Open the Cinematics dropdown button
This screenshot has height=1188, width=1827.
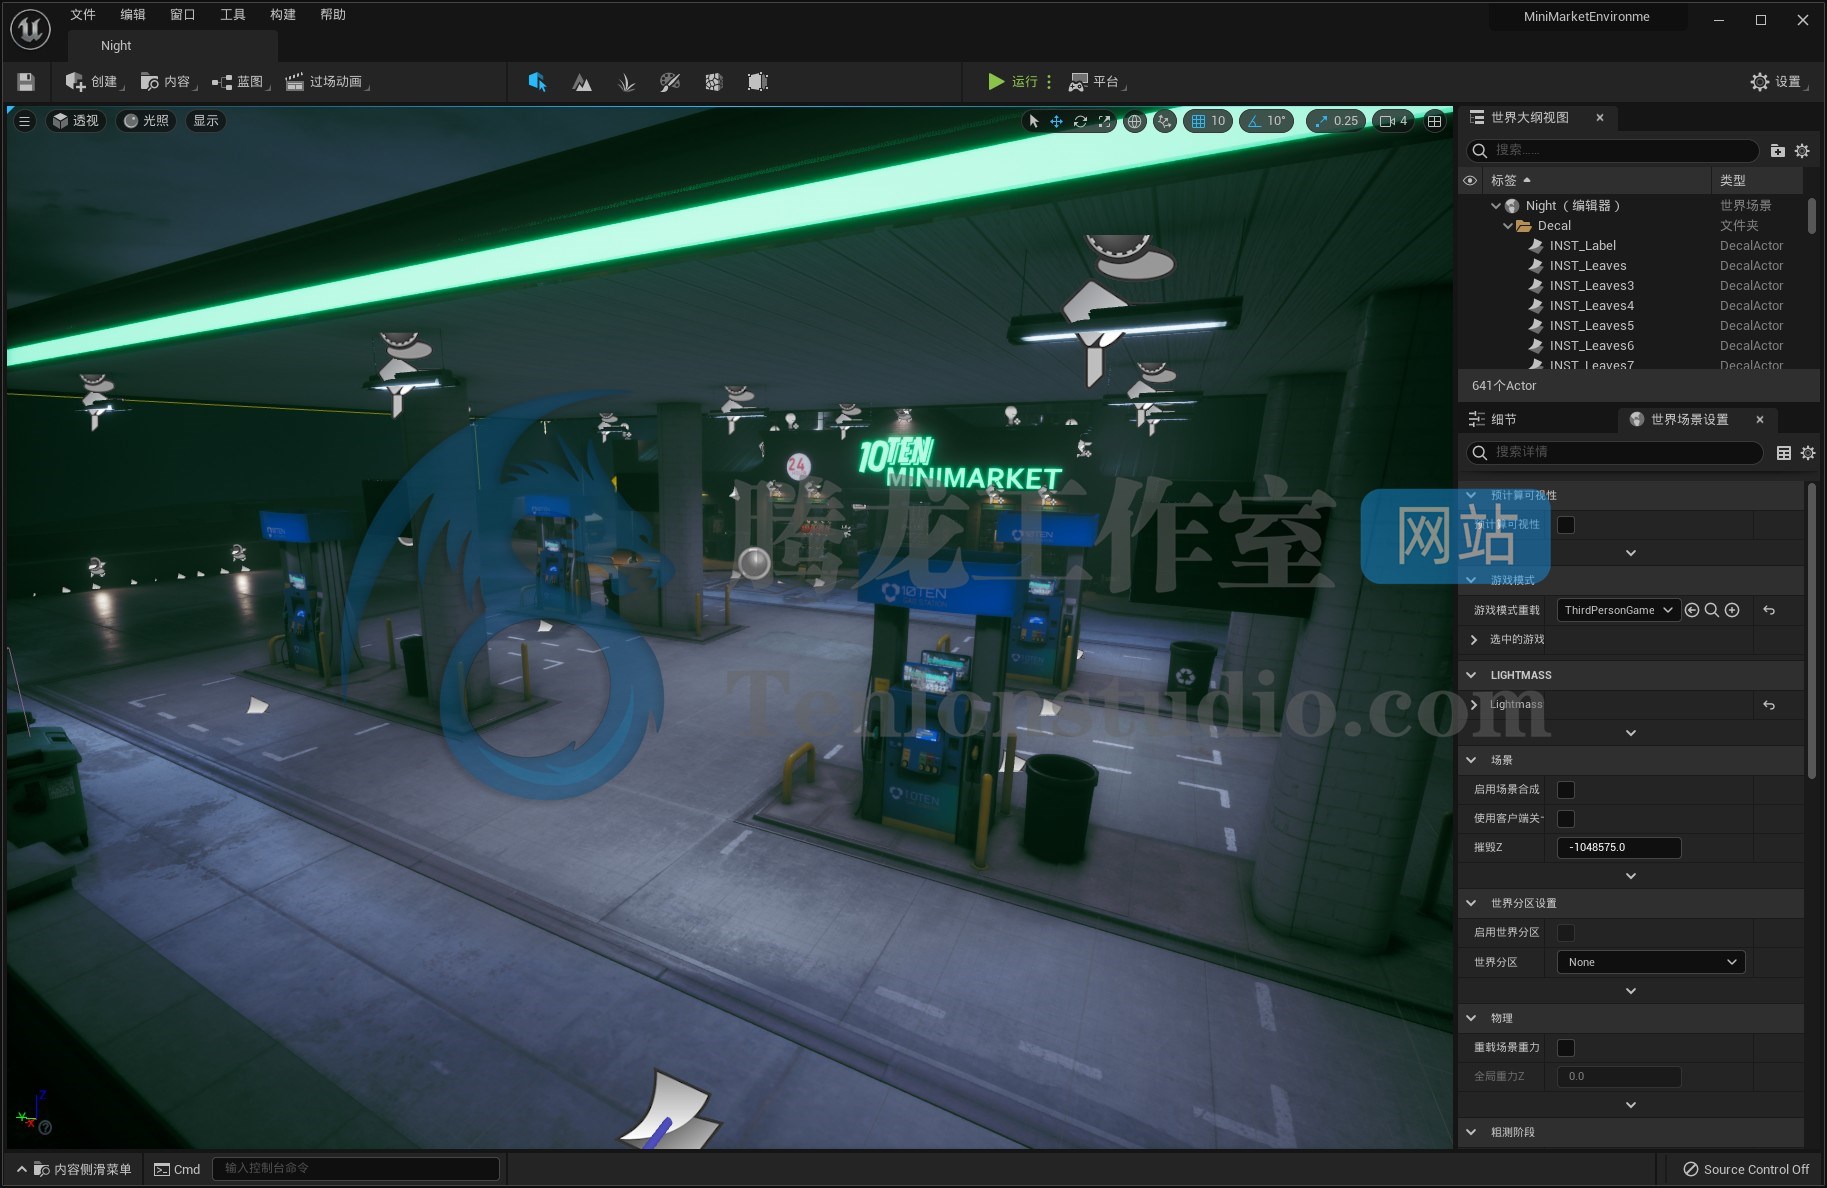326,82
